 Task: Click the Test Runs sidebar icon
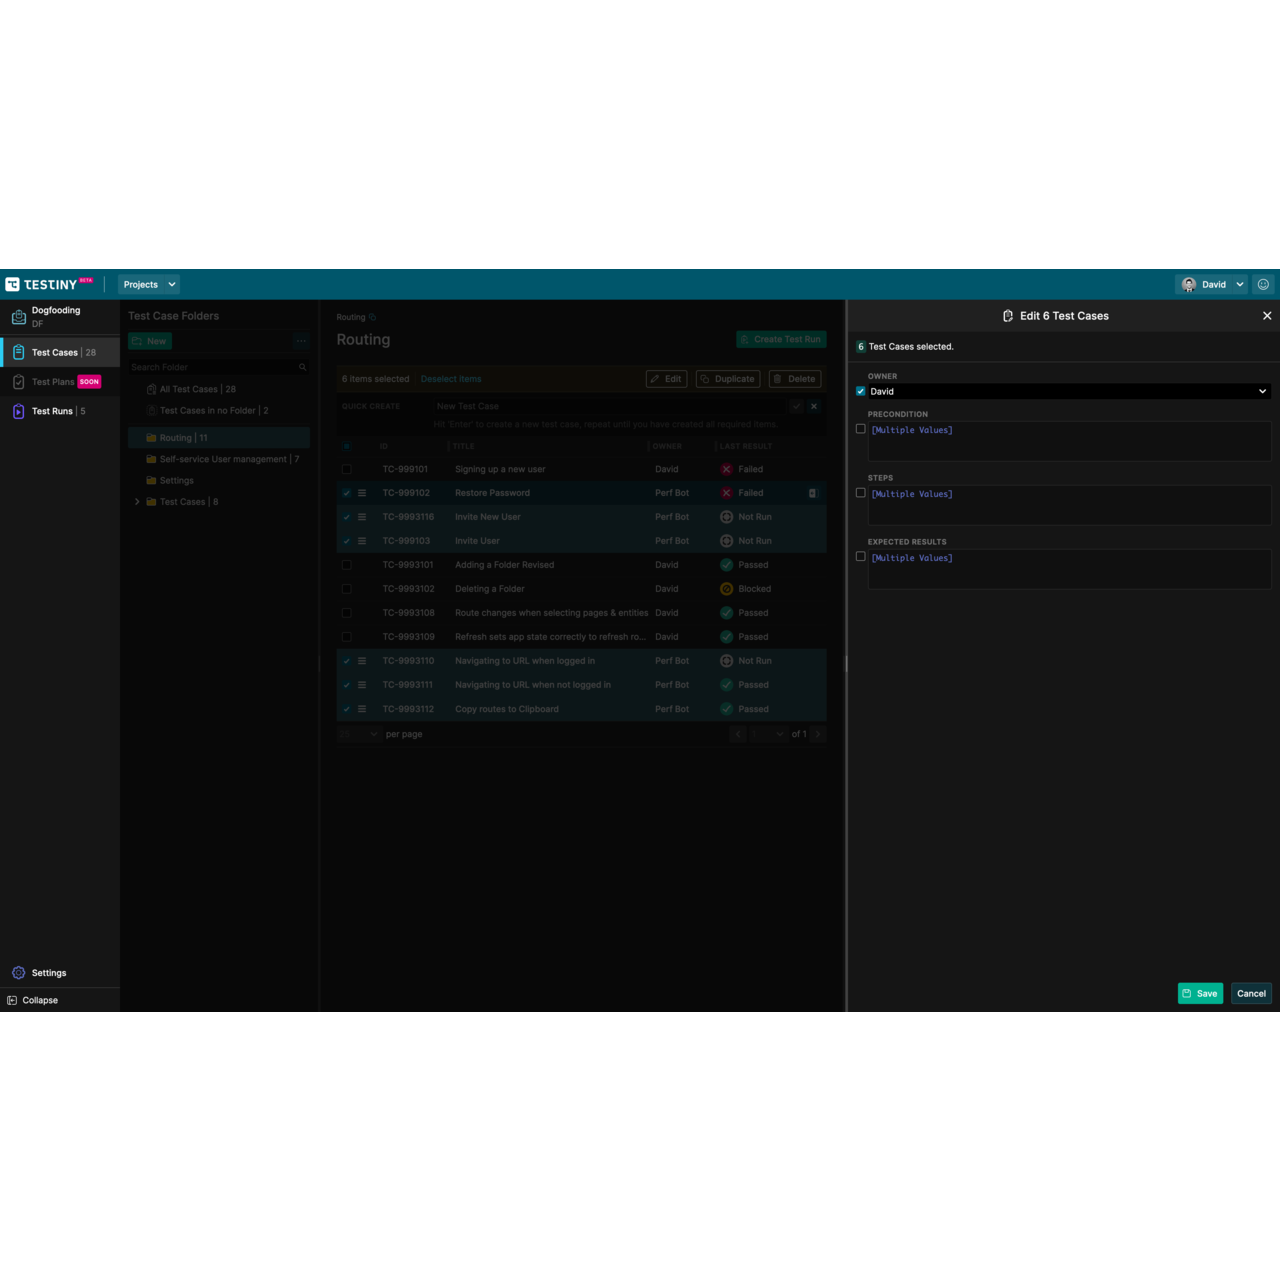click(x=18, y=411)
